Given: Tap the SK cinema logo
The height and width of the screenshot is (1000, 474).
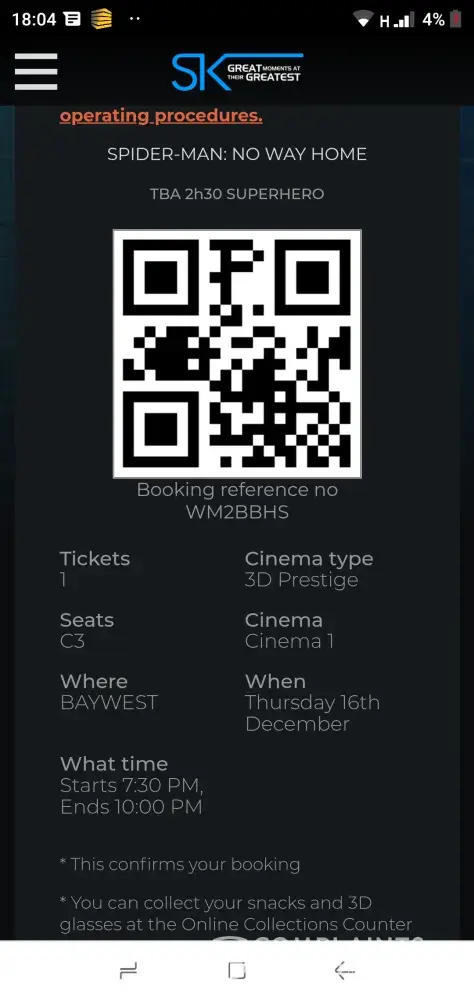Looking at the screenshot, I should click(x=237, y=72).
